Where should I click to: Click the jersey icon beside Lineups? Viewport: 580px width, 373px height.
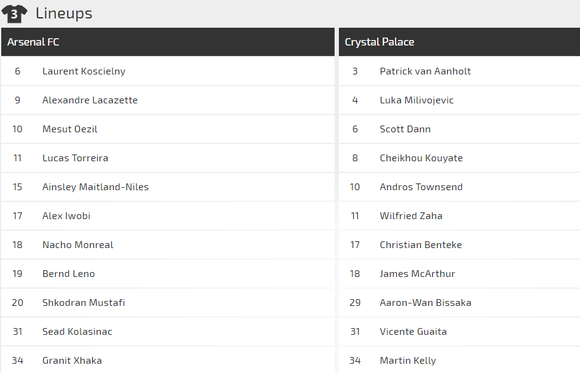point(14,14)
